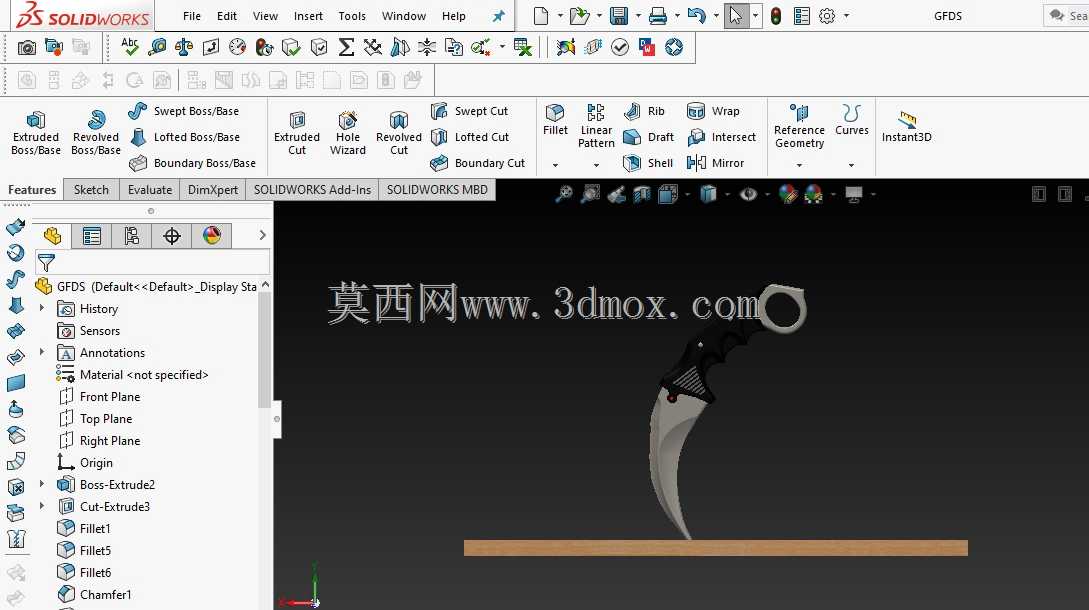Screen dimensions: 1089x610
Task: Click the Lofted Boss/Base tool
Action: [185, 137]
